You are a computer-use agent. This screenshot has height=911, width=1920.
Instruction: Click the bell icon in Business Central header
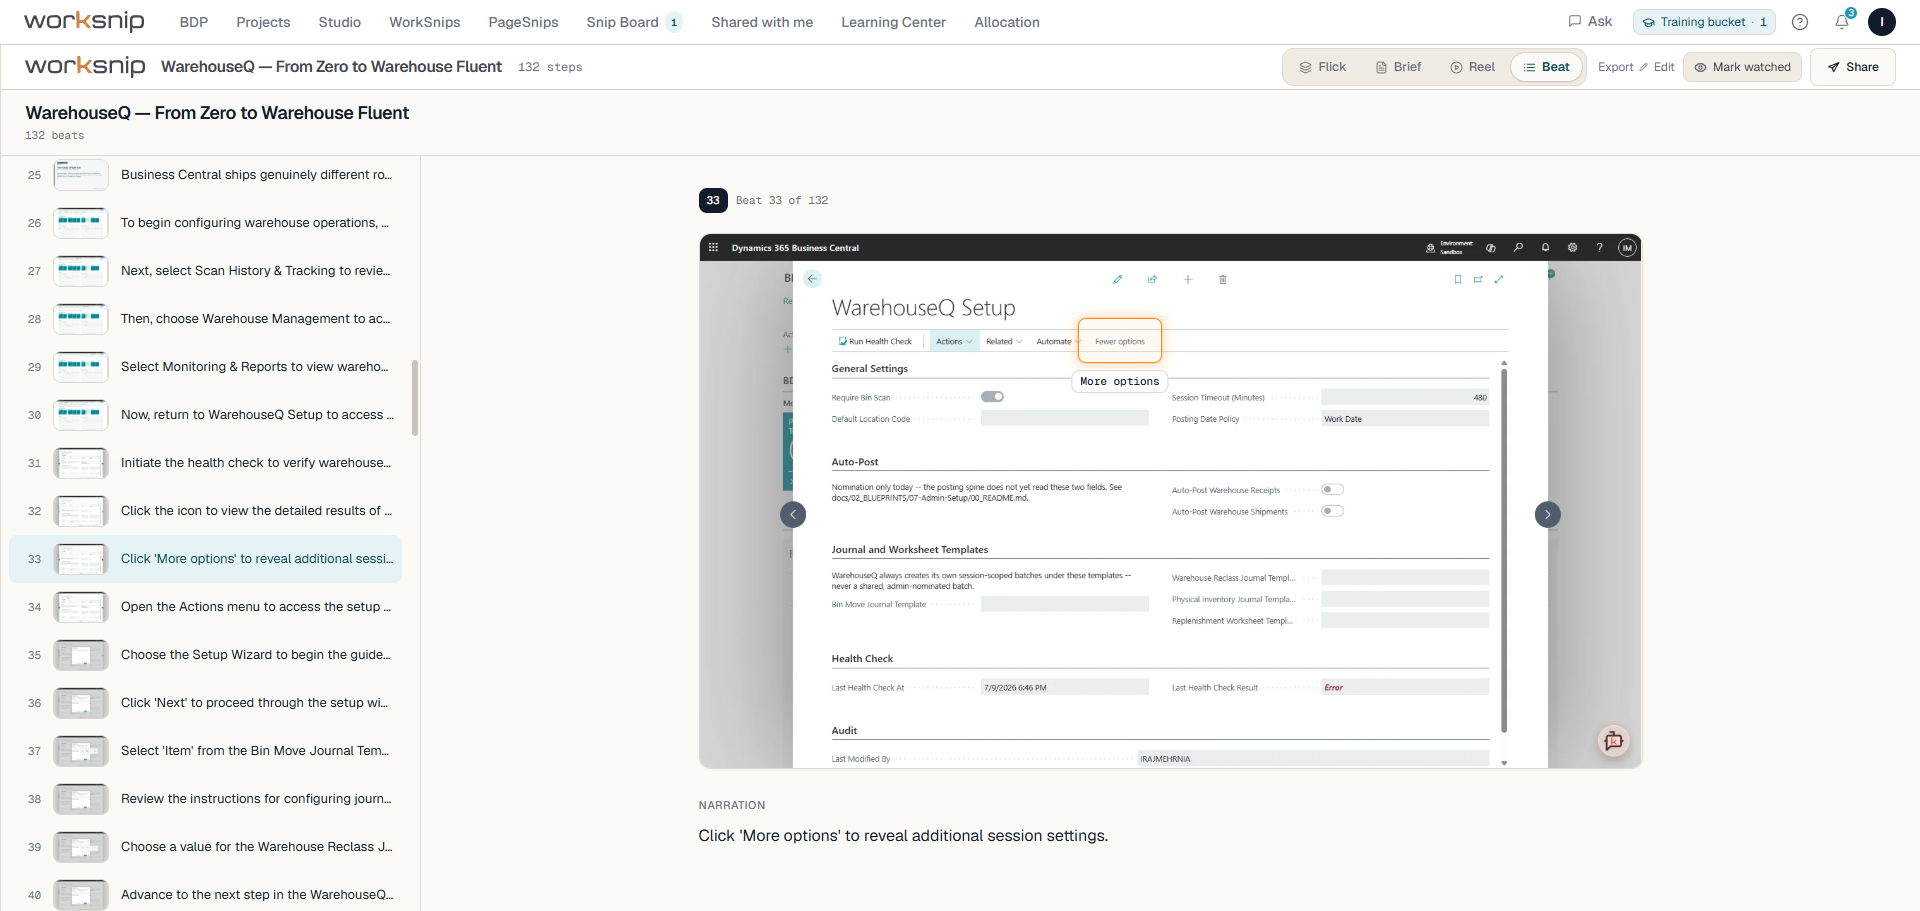[x=1545, y=247]
